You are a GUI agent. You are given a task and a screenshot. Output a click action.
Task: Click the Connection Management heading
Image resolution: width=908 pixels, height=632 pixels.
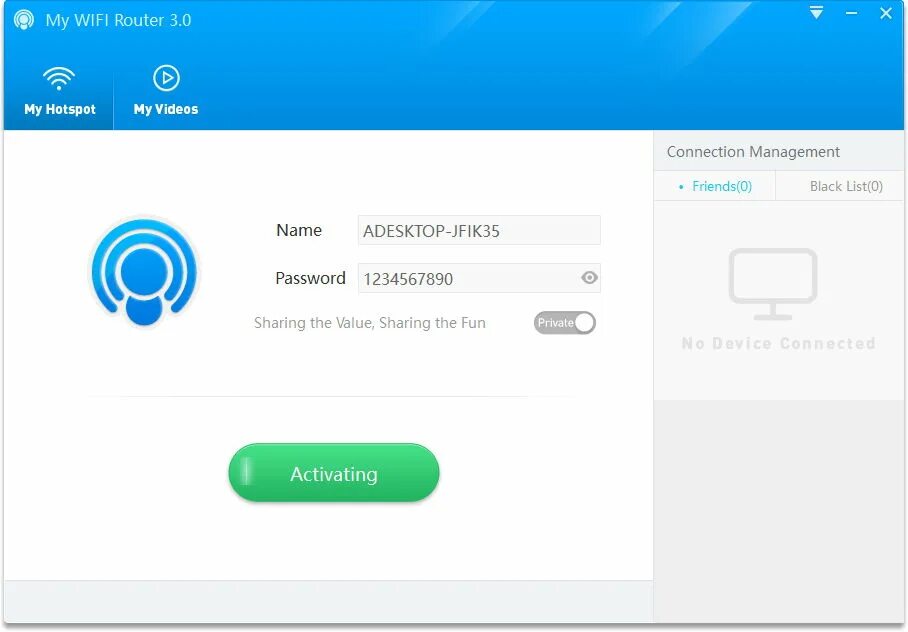coord(753,152)
